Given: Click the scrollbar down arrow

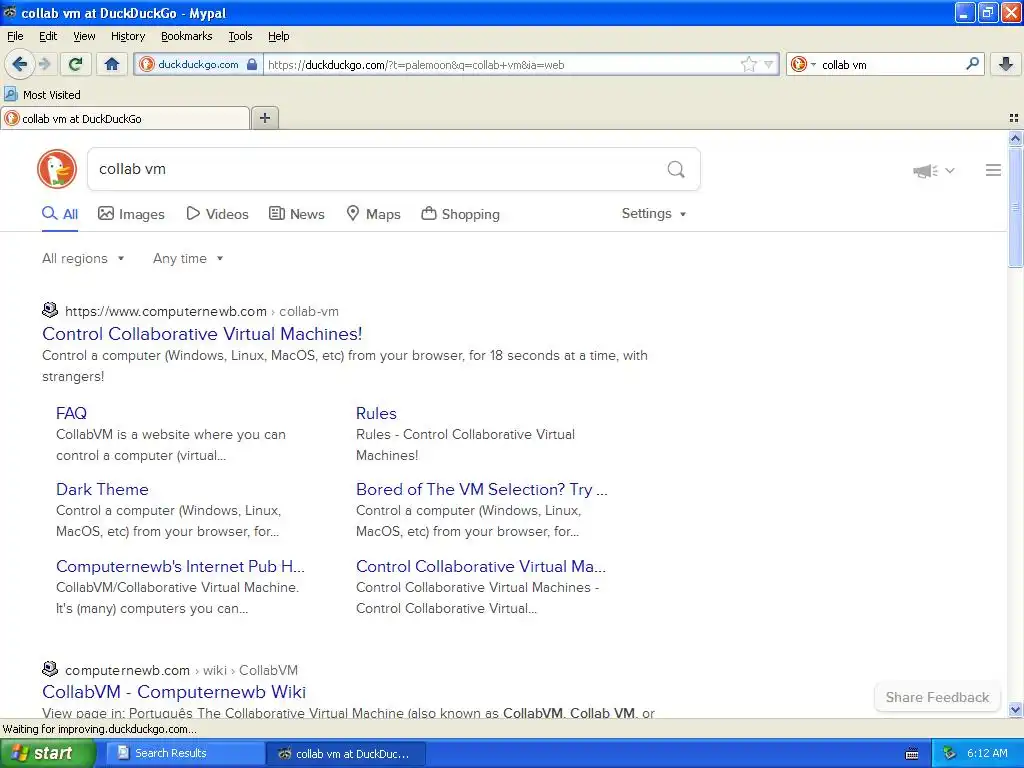Looking at the screenshot, I should coord(1015,709).
